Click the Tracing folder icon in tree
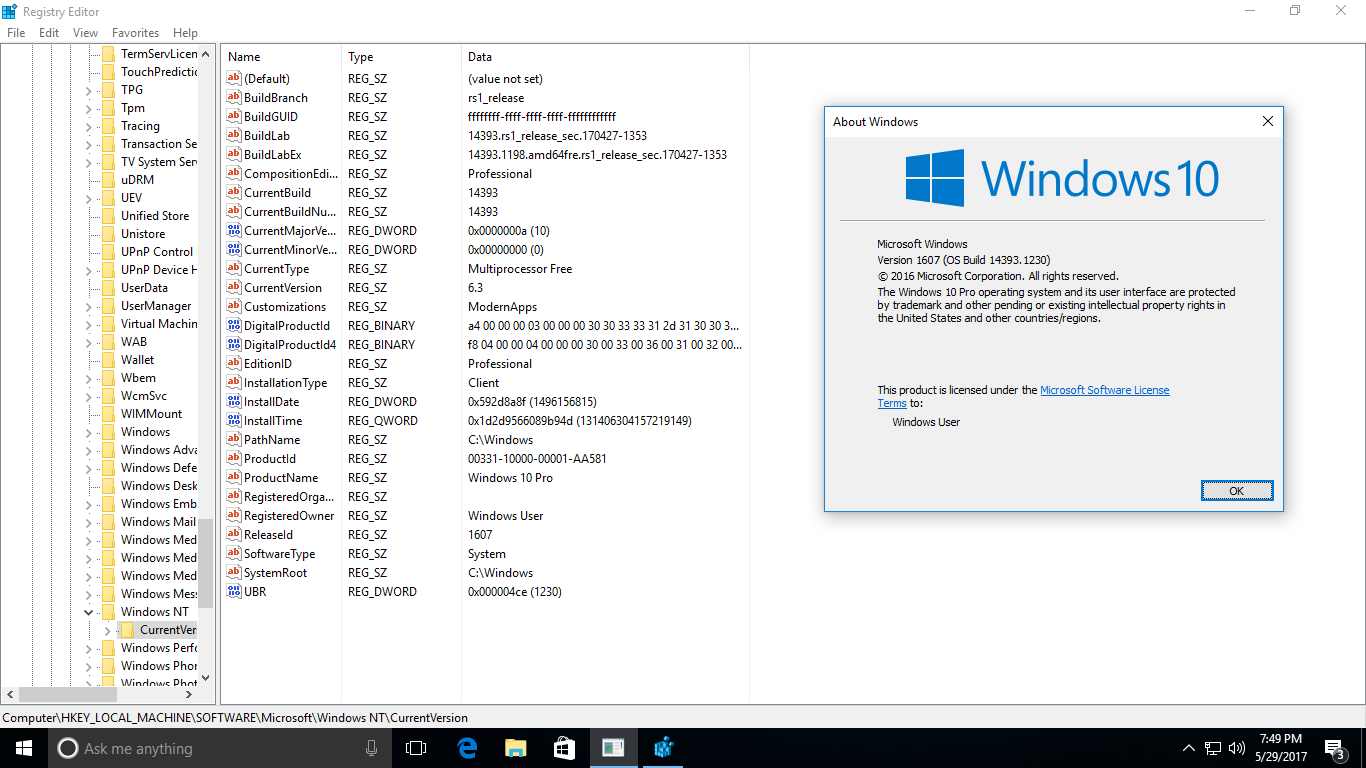 pyautogui.click(x=108, y=126)
